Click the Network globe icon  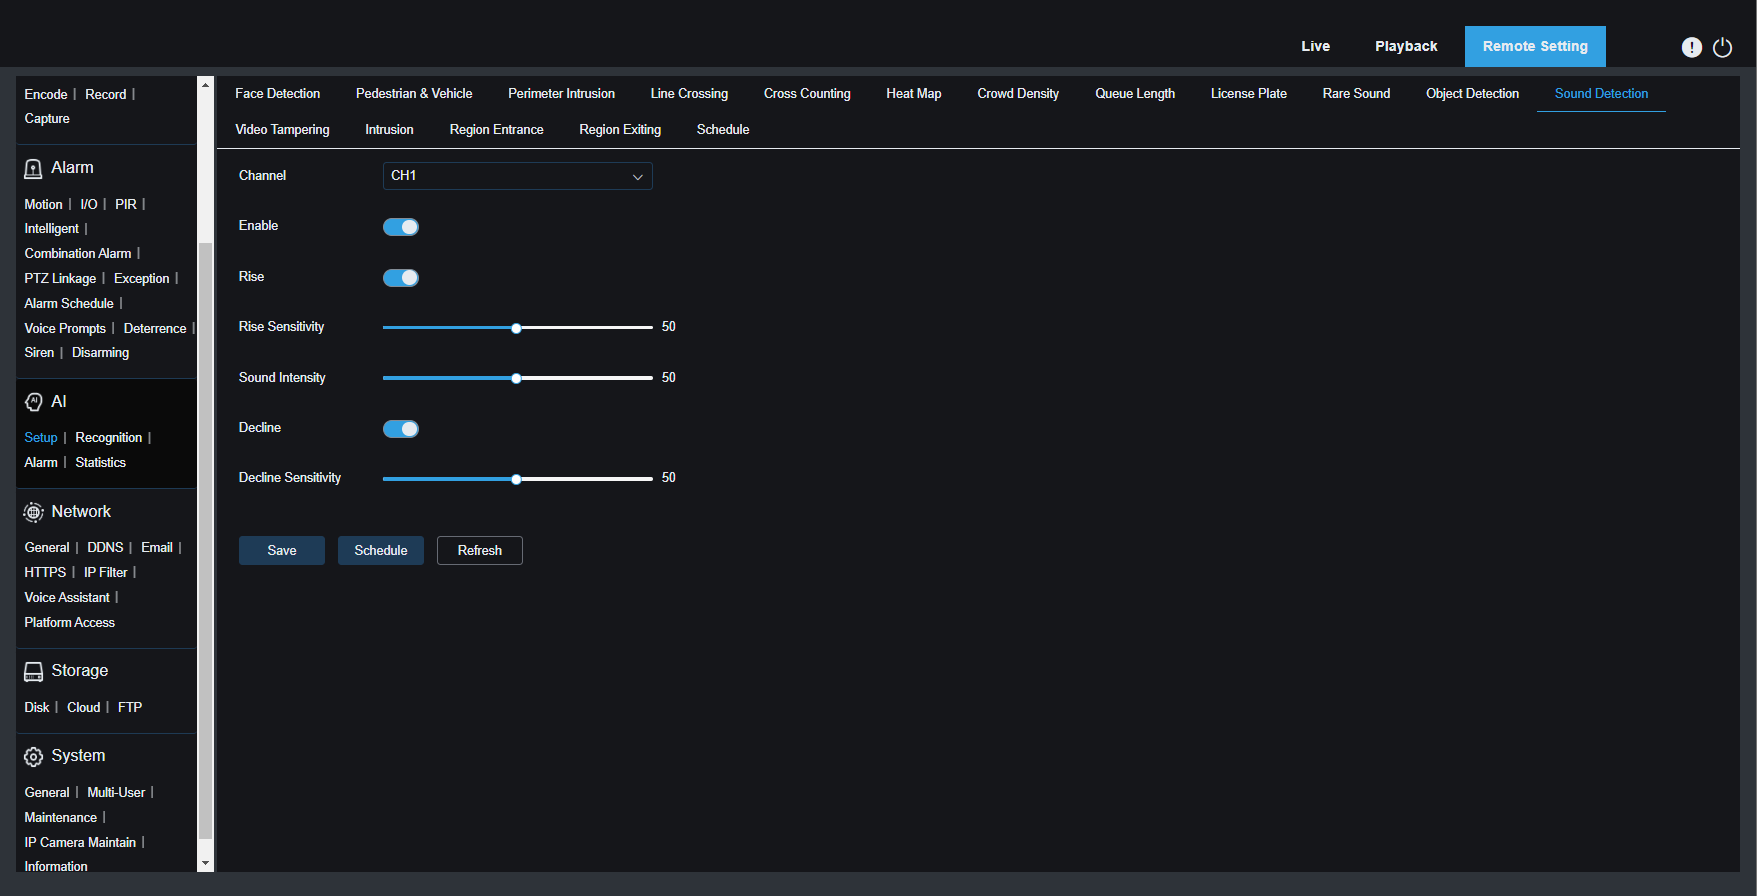pyautogui.click(x=33, y=512)
